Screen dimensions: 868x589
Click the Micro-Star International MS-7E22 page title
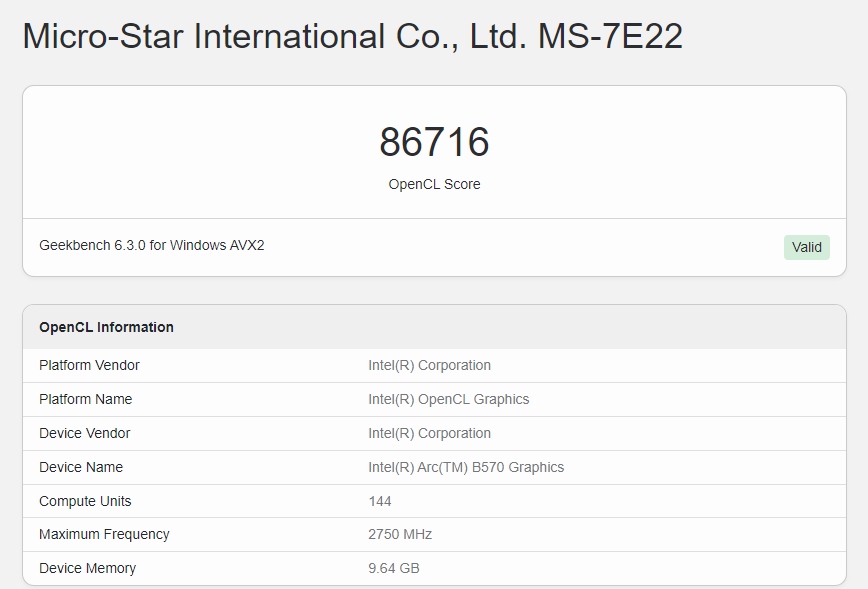pos(352,37)
